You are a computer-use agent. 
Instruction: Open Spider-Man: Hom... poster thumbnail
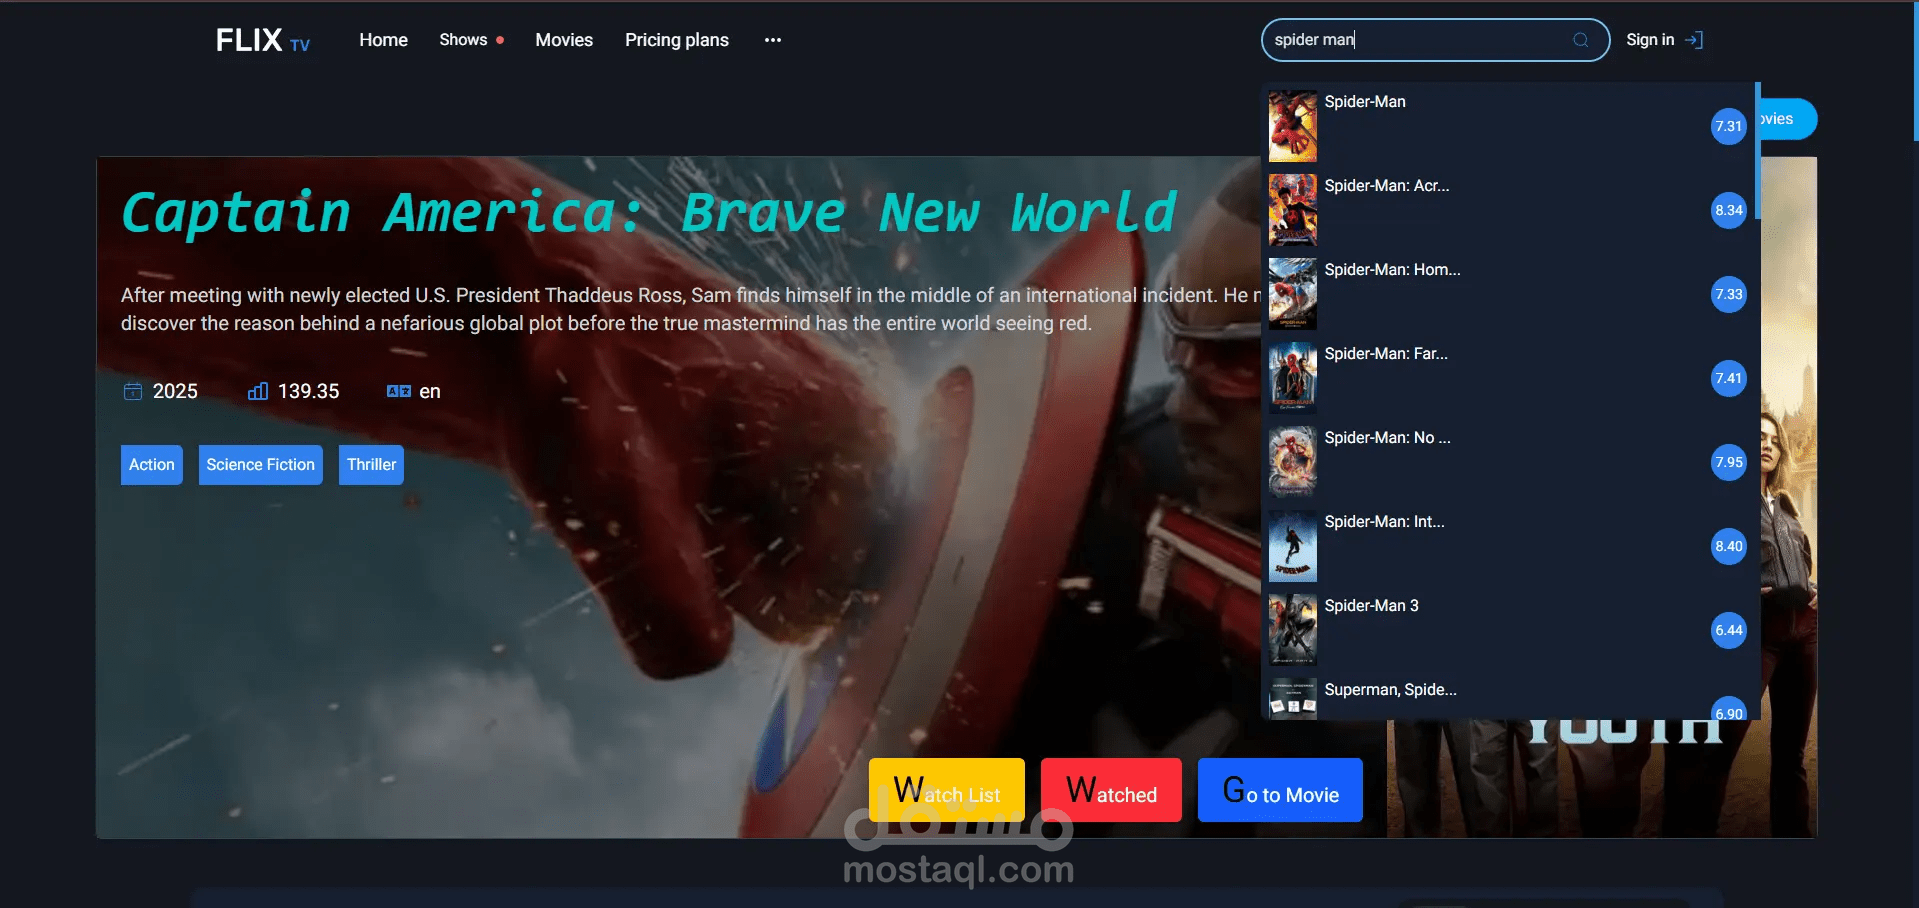pyautogui.click(x=1293, y=294)
